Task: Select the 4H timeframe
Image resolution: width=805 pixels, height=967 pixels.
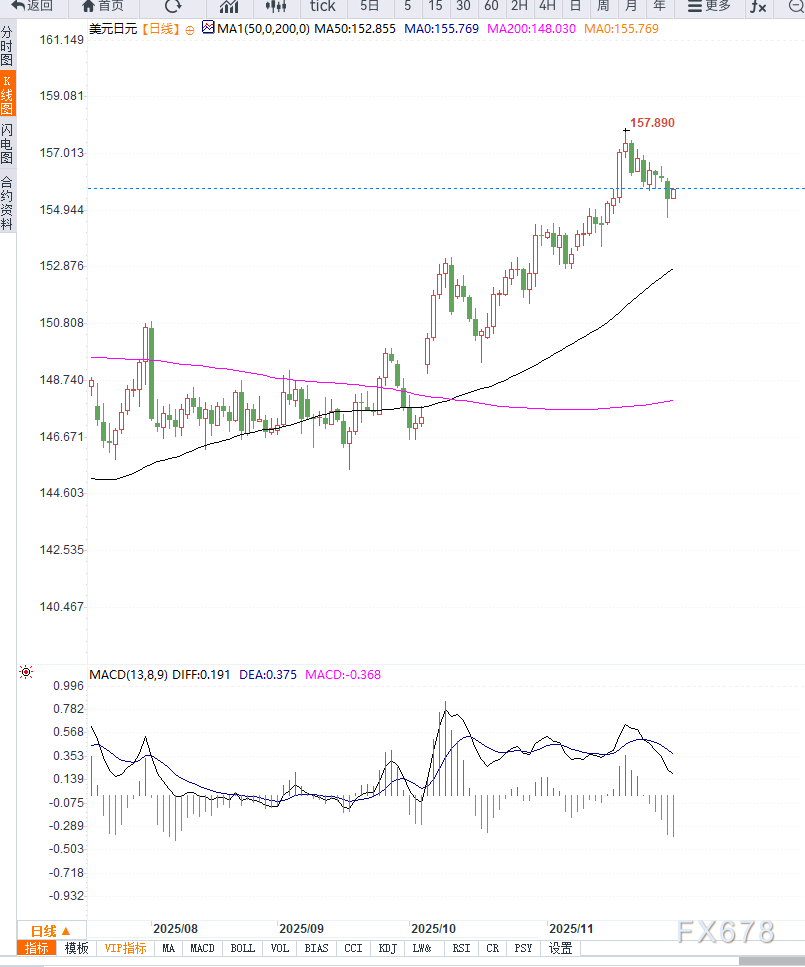Action: pos(547,6)
